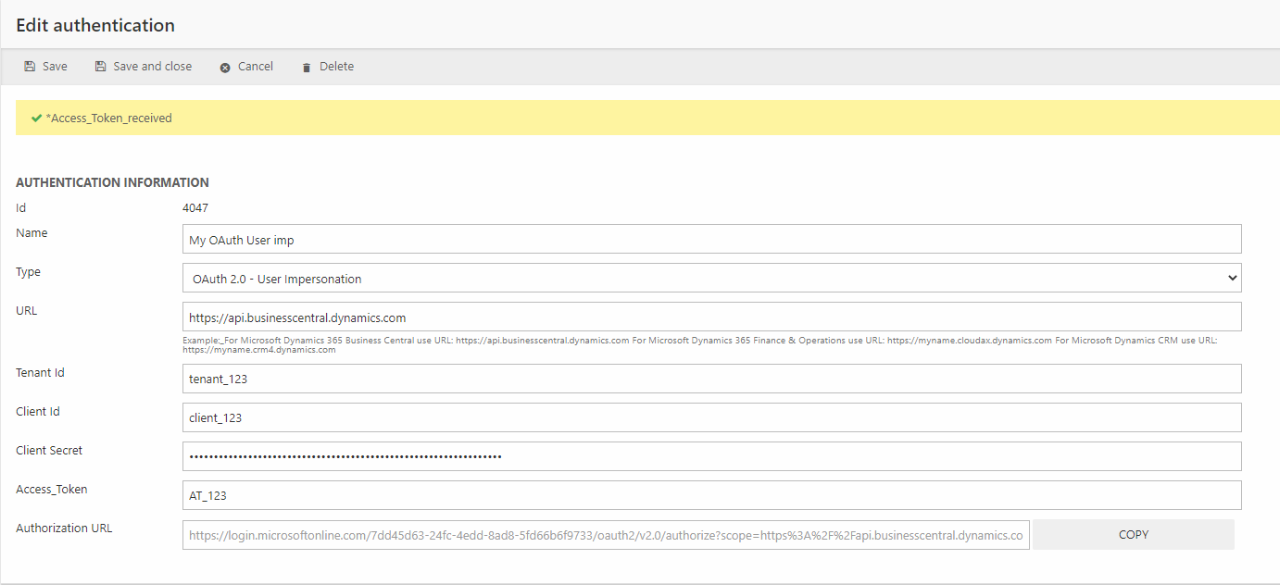Click the floppy disk icon beside Save
Image resolution: width=1280 pixels, height=585 pixels.
tap(30, 67)
